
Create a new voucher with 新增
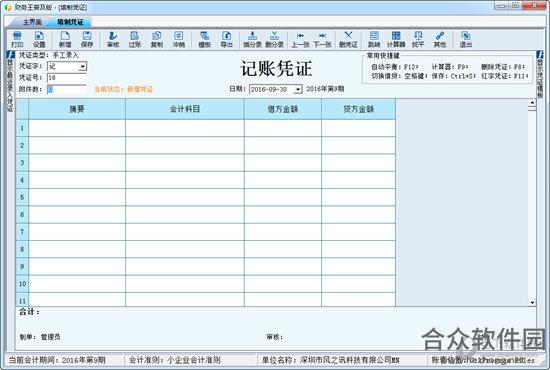[x=65, y=39]
